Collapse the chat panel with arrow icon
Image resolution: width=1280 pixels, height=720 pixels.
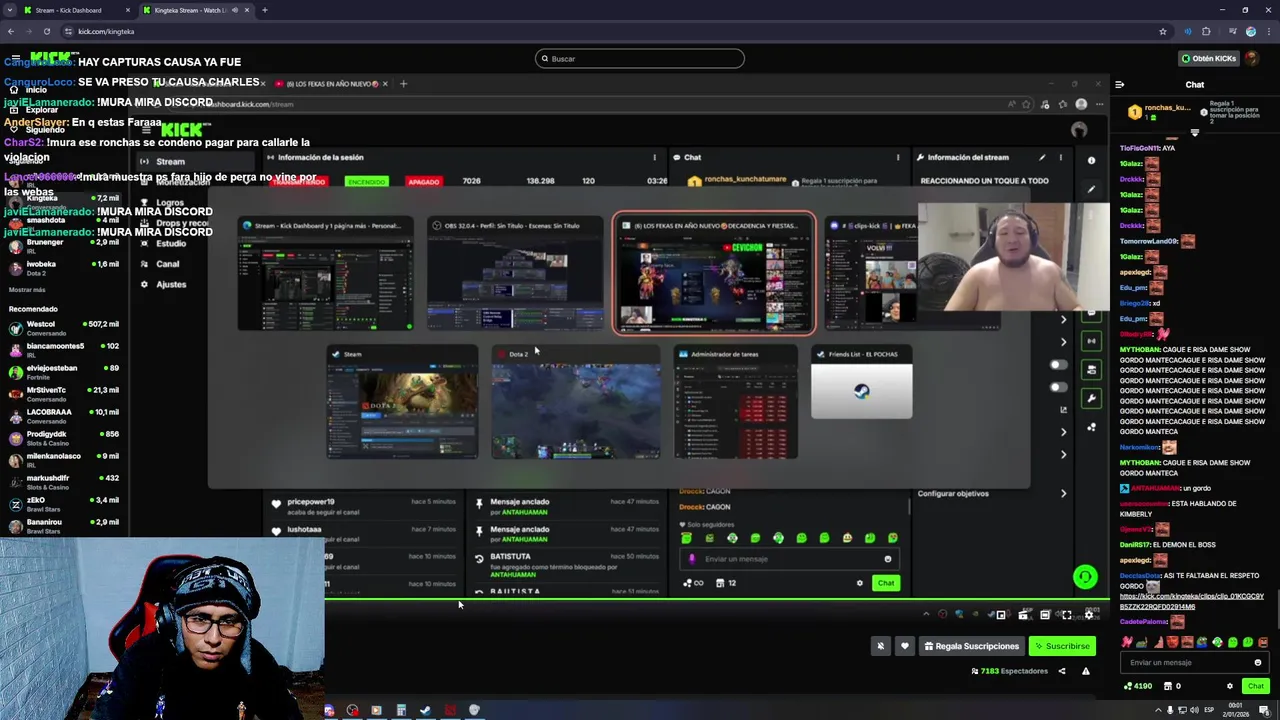[1119, 85]
